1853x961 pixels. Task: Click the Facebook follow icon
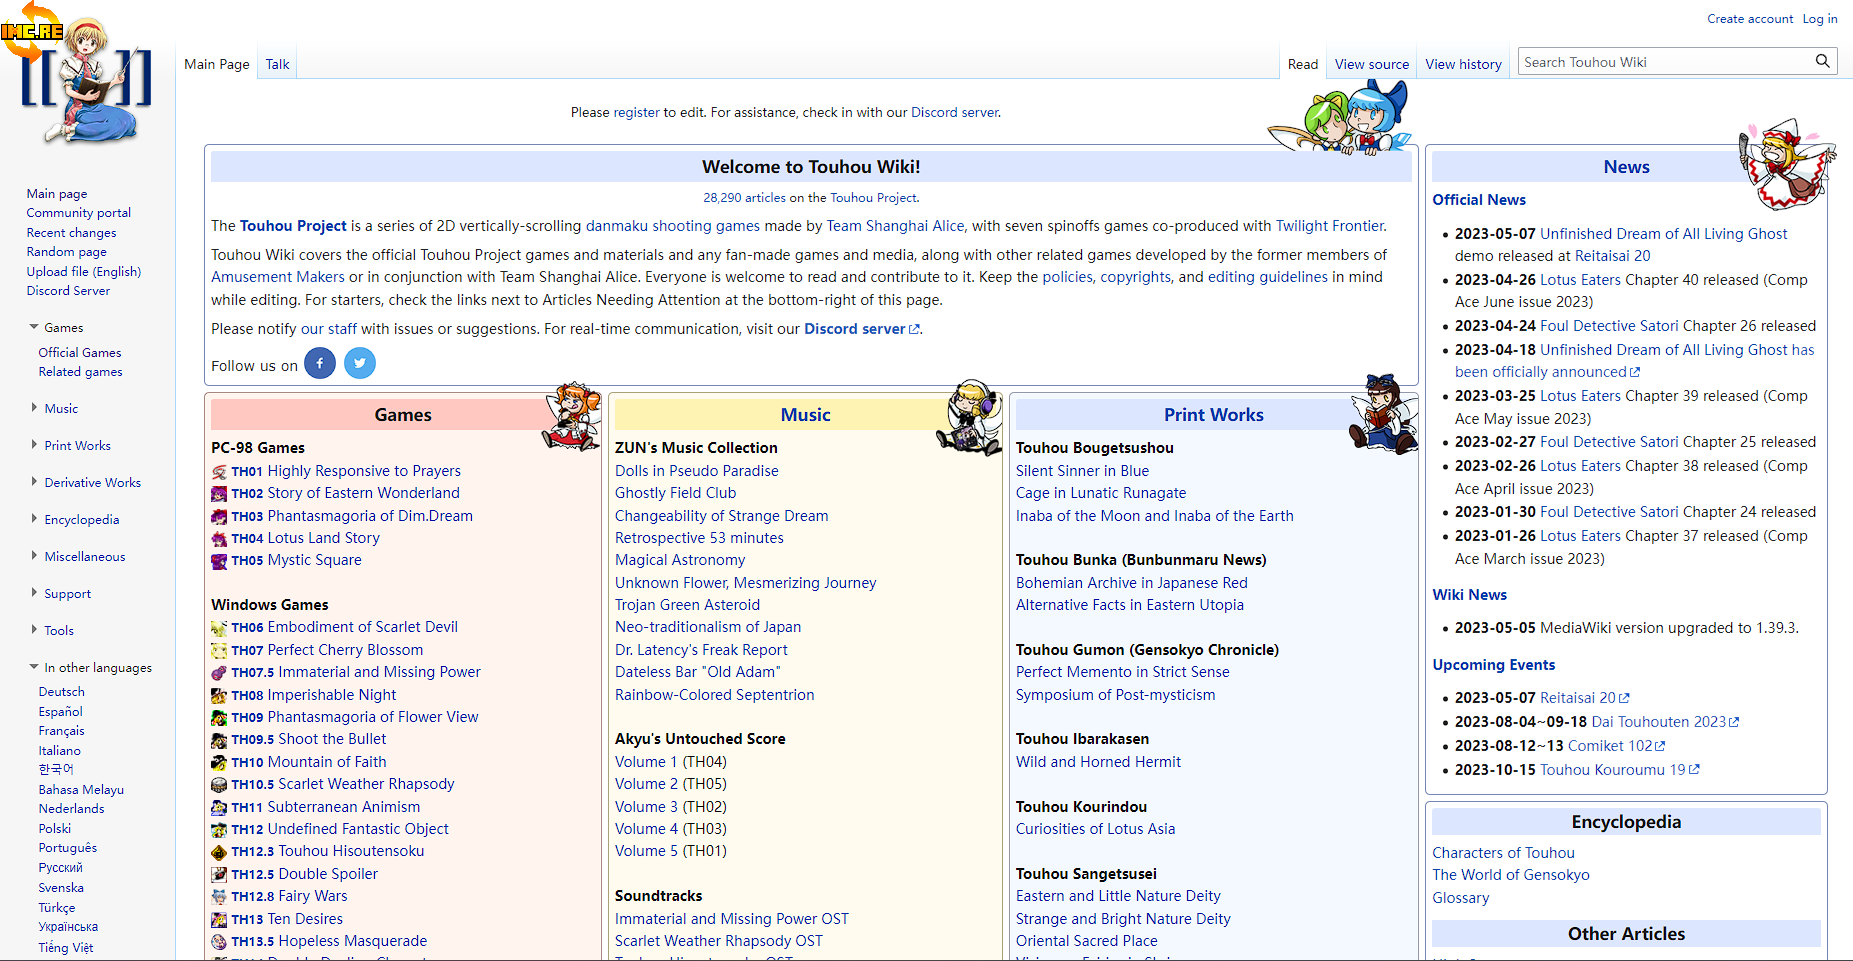319,363
